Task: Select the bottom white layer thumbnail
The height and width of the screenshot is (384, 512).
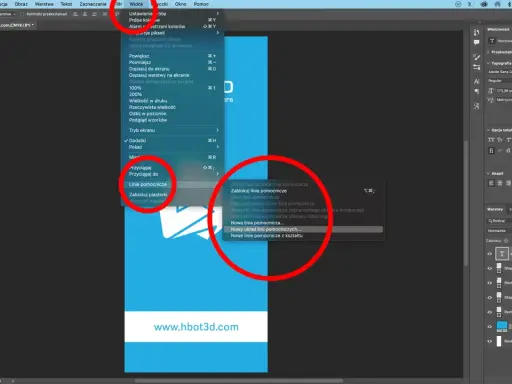Action: point(499,341)
